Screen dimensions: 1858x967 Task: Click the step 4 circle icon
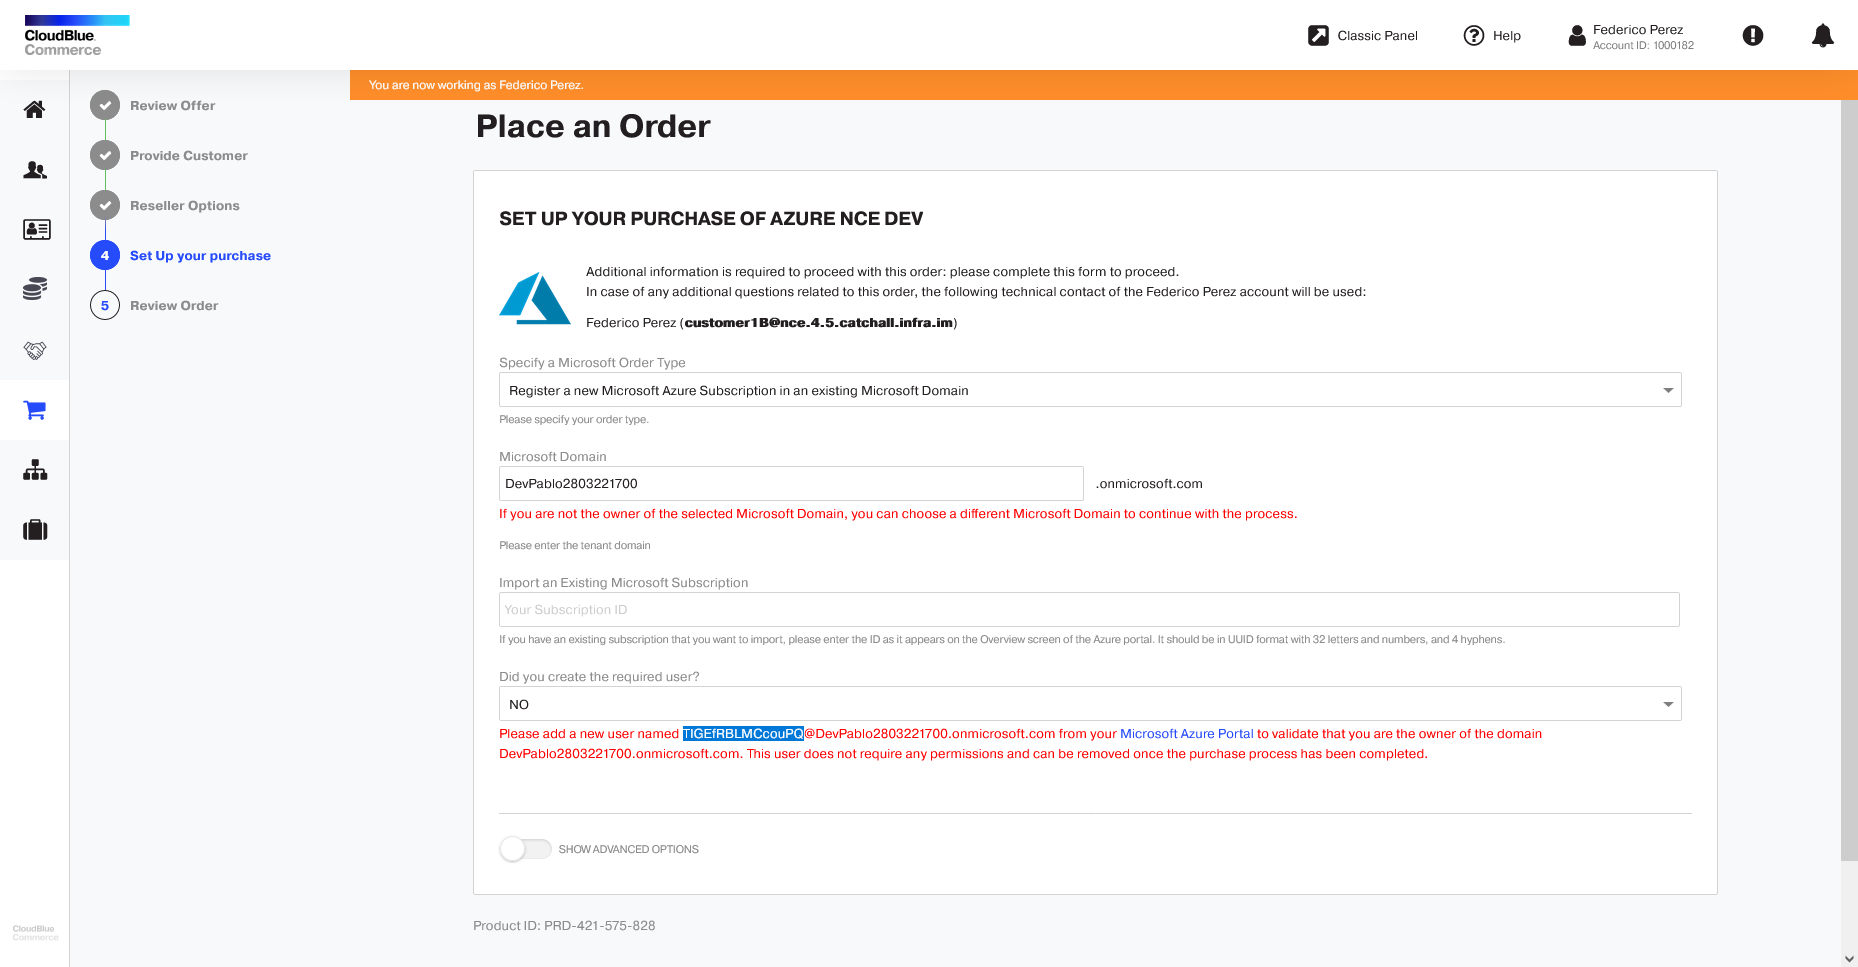pos(105,255)
